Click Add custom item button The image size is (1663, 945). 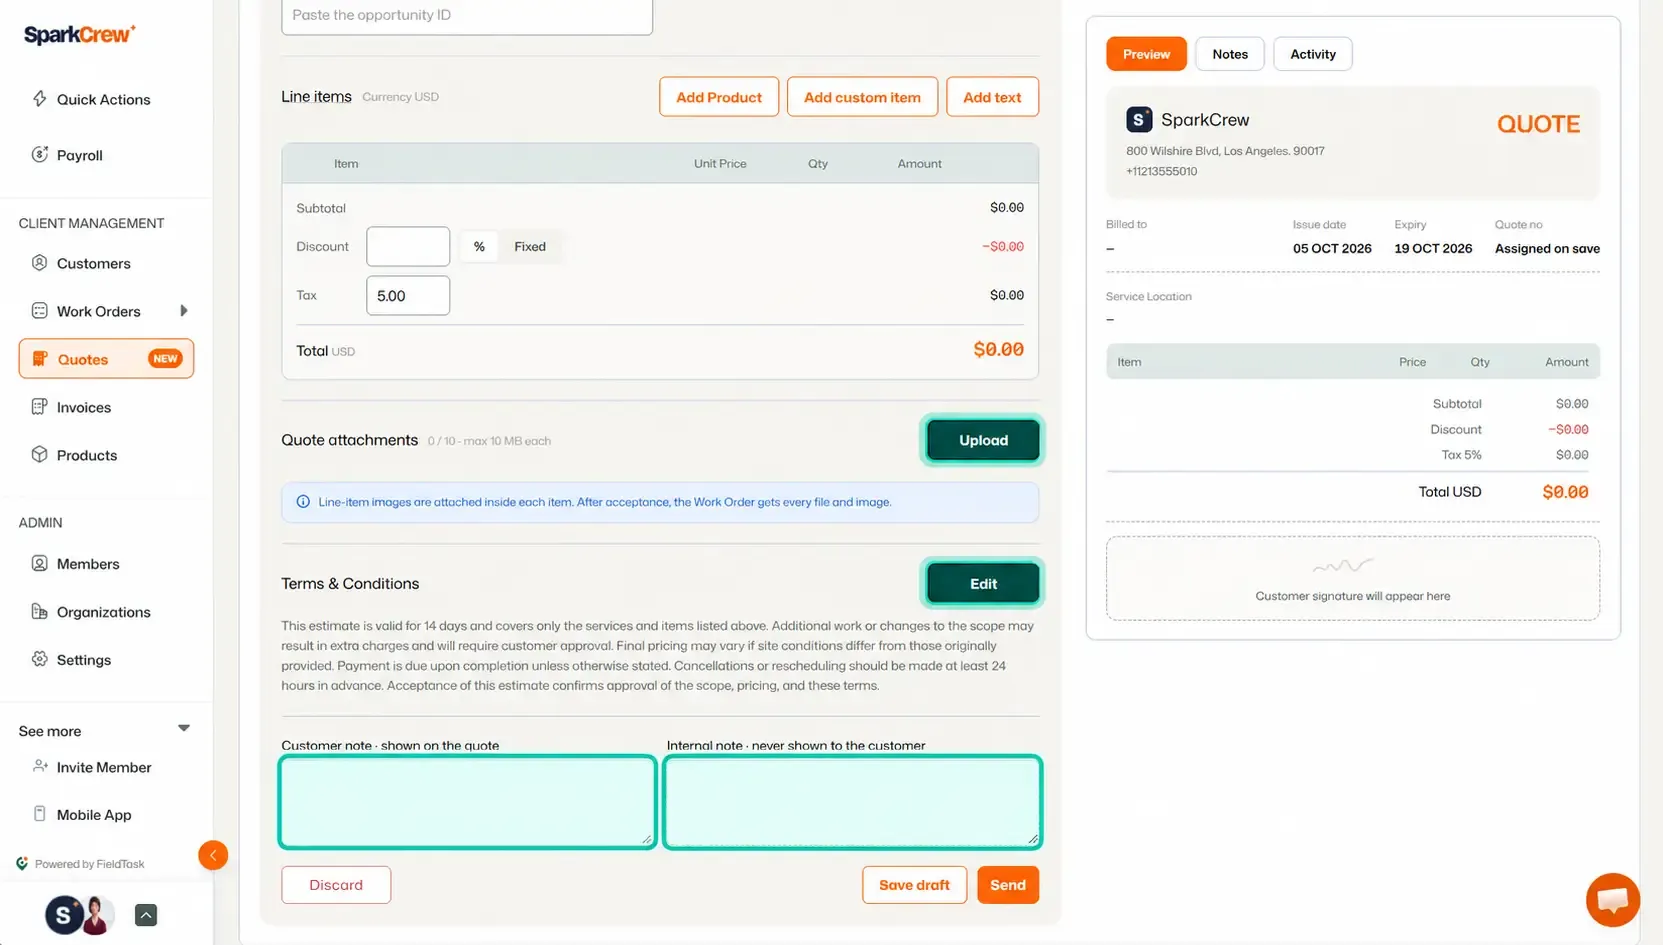(x=862, y=97)
